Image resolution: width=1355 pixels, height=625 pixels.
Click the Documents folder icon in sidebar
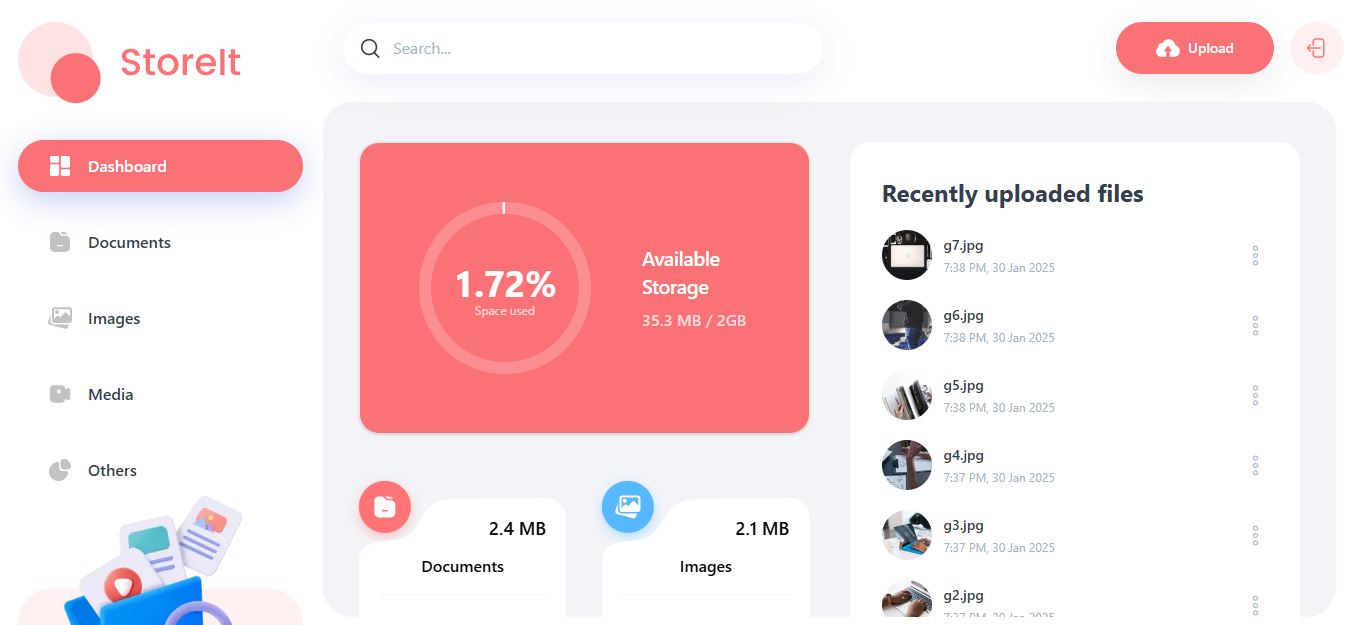[x=60, y=242]
